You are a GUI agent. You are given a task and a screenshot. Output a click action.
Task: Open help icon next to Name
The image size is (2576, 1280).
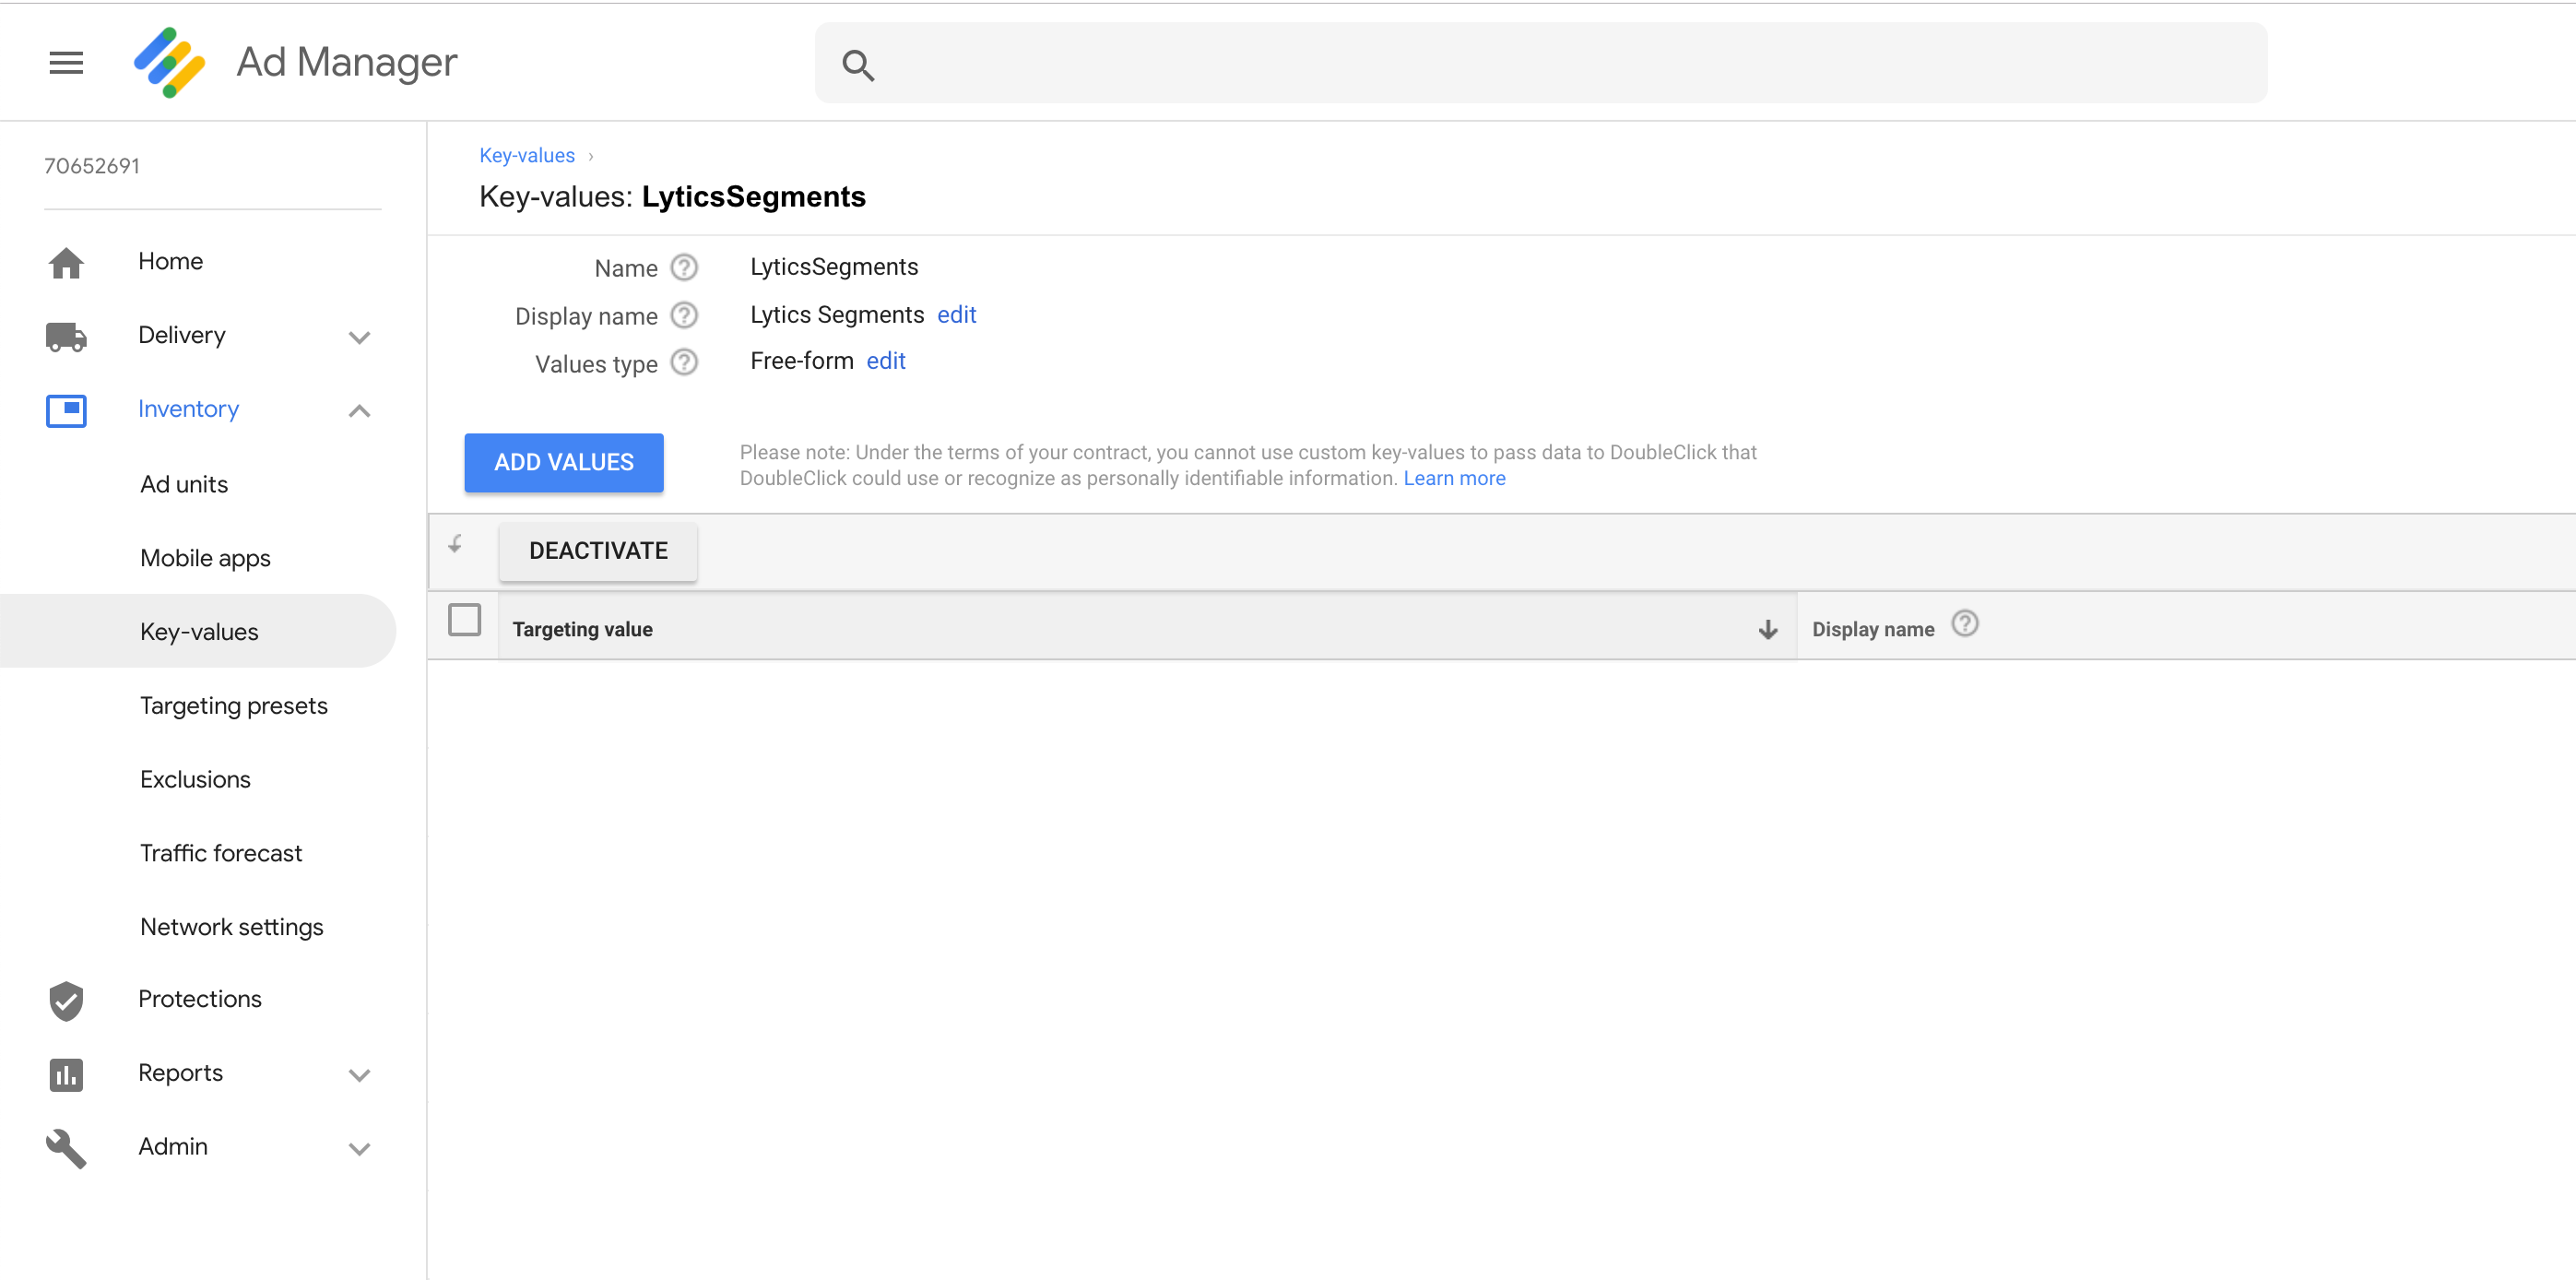pos(684,268)
